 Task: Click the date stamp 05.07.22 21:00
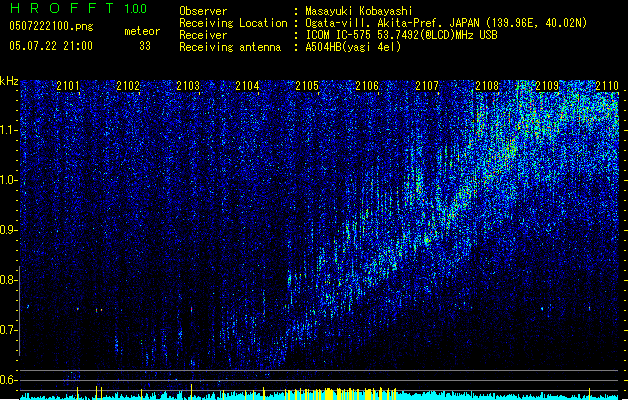click(51, 46)
